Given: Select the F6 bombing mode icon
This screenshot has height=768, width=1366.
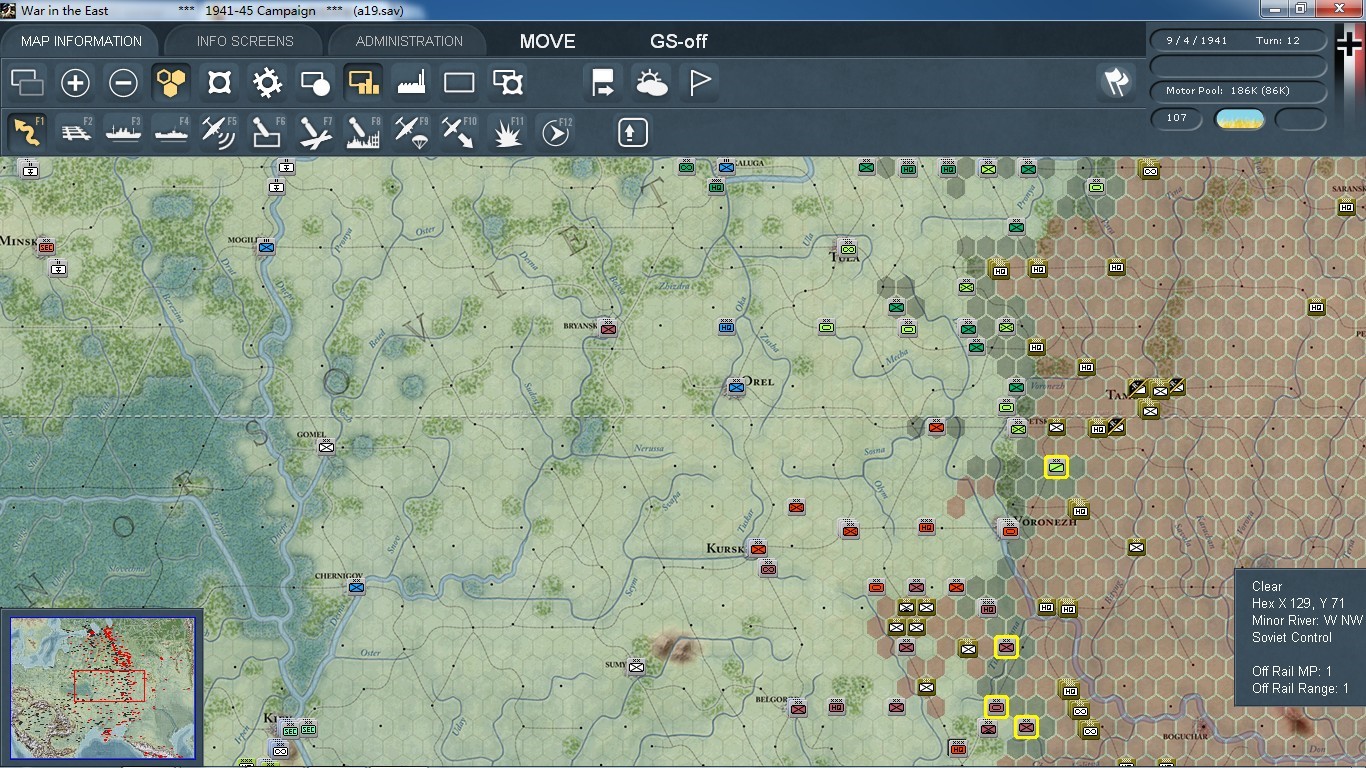Looking at the screenshot, I should 267,132.
